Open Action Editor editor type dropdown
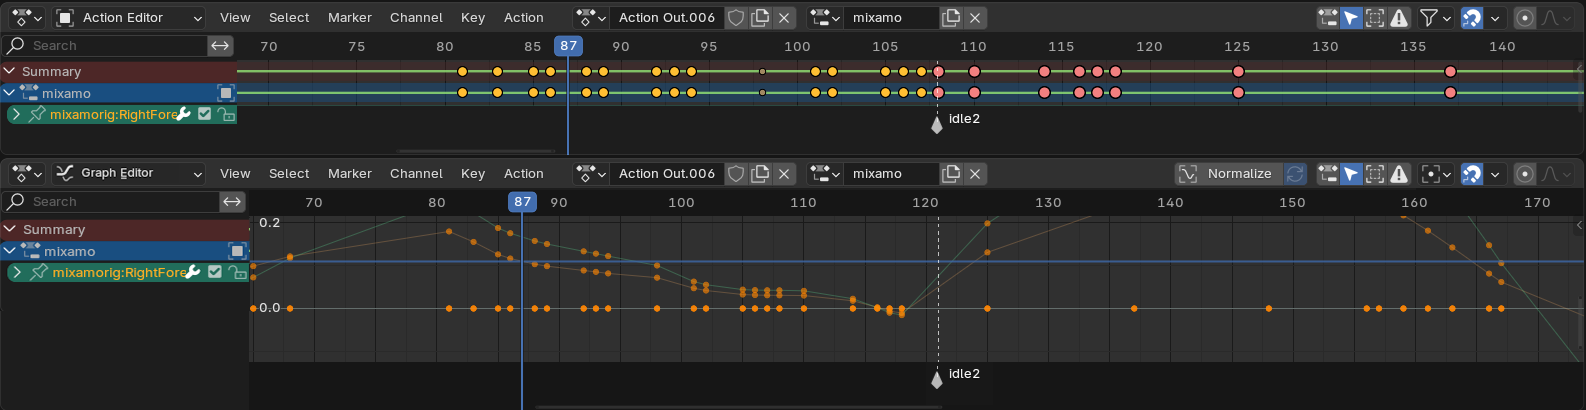The height and width of the screenshot is (410, 1586). click(27, 17)
